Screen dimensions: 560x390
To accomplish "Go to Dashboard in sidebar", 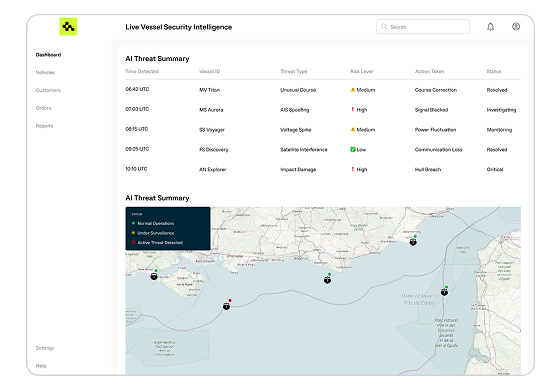I will (48, 55).
